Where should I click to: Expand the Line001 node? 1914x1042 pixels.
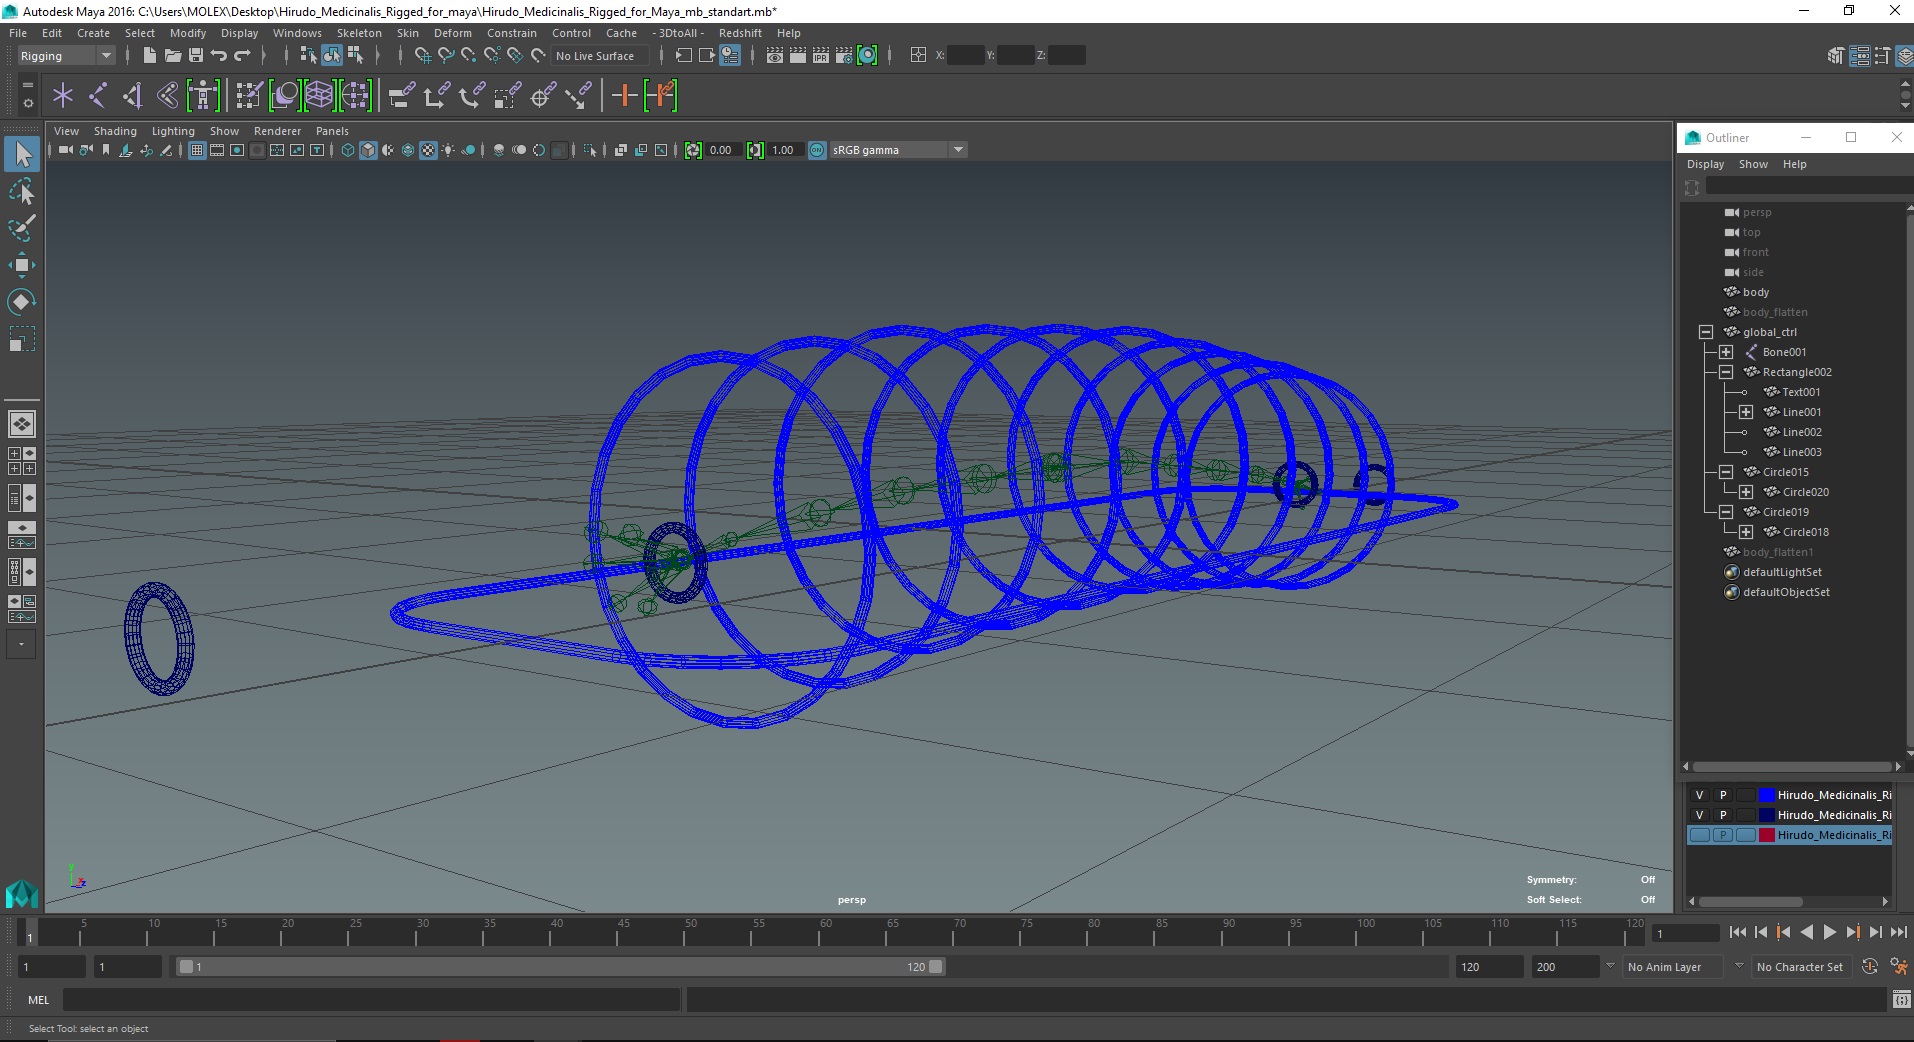coord(1746,412)
